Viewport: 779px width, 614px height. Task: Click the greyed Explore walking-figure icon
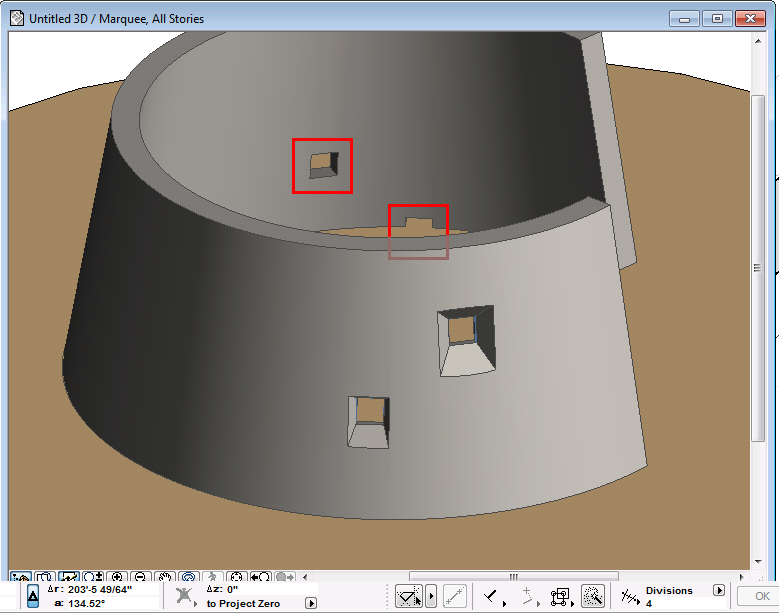213,577
